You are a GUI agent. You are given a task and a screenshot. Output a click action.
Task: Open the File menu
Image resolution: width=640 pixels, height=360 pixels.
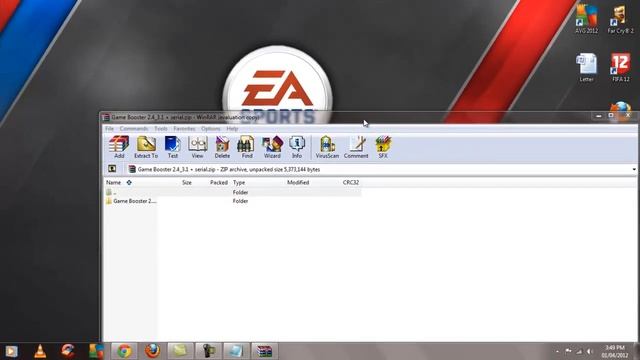[x=109, y=129]
